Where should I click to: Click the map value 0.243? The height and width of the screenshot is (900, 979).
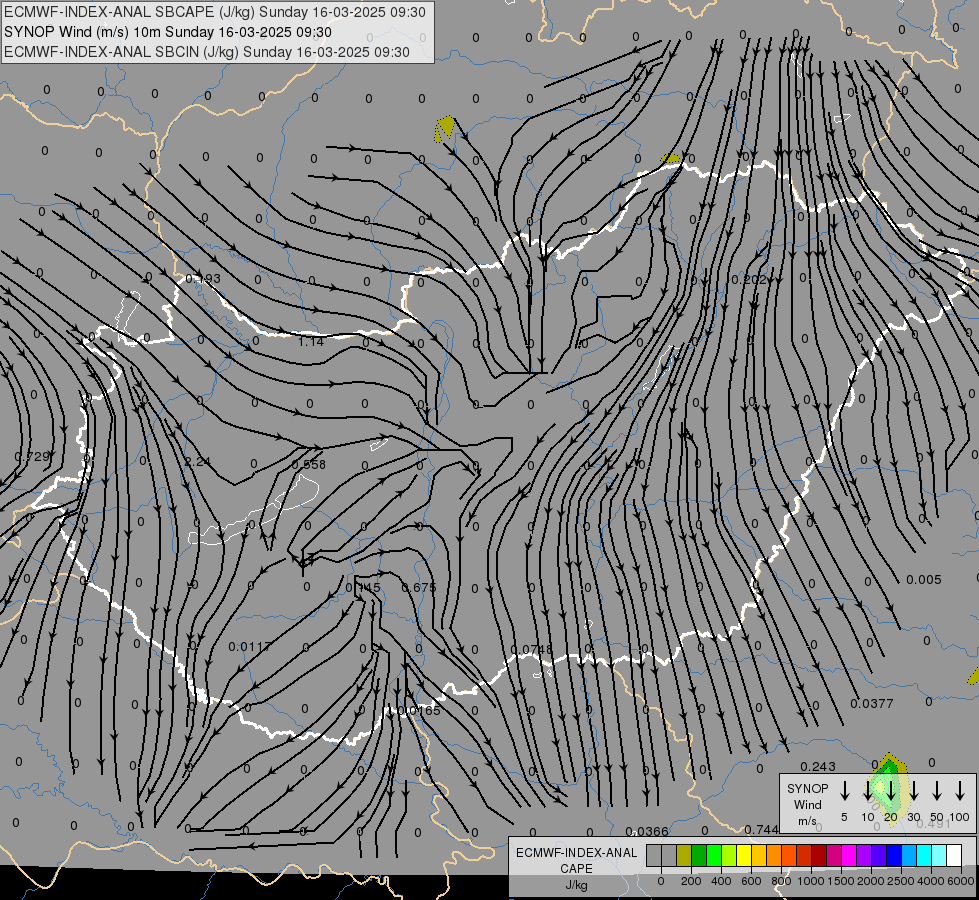(x=817, y=766)
